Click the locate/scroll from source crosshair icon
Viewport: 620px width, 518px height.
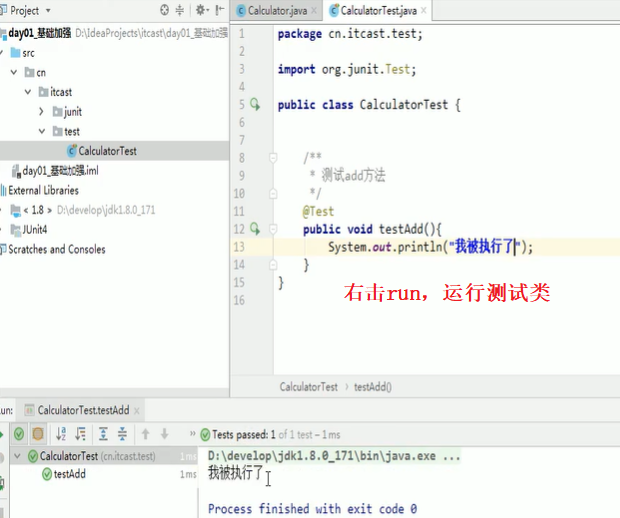(164, 10)
